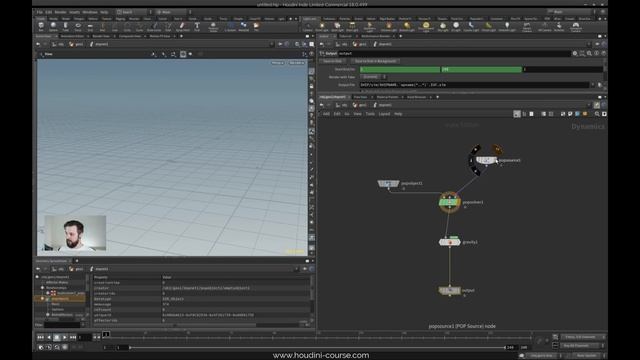
Task: Select the File shelf tool
Action: (x=256, y=27)
